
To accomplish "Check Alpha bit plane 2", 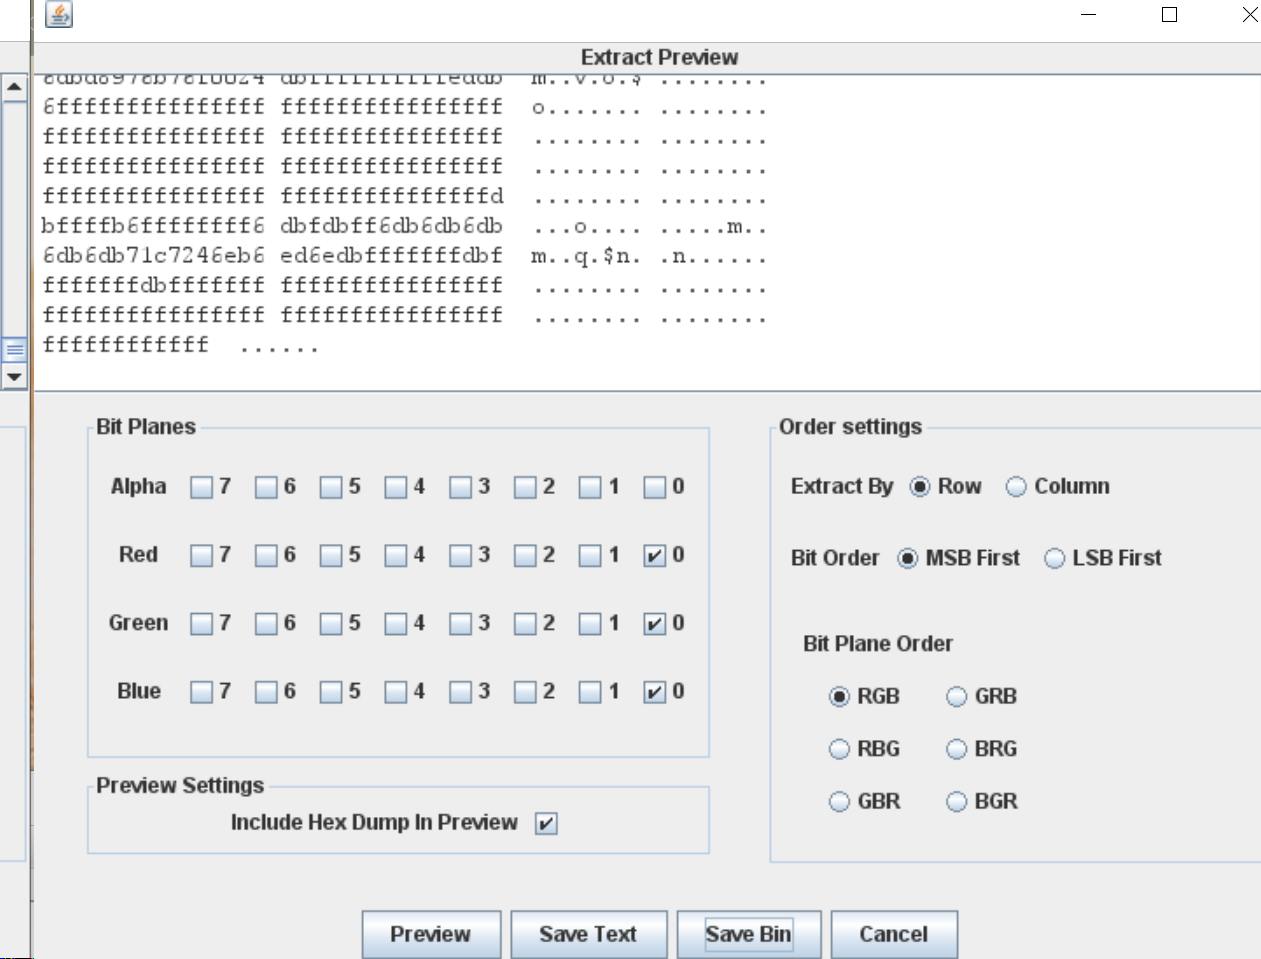I will tap(525, 487).
